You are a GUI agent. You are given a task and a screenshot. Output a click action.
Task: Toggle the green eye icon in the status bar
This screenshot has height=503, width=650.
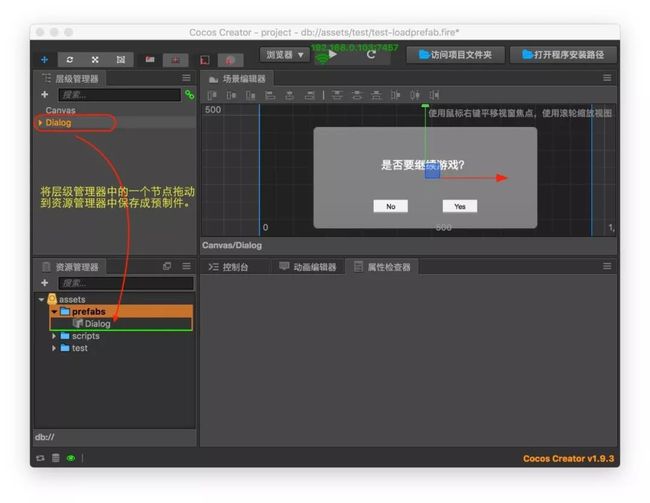click(x=71, y=458)
